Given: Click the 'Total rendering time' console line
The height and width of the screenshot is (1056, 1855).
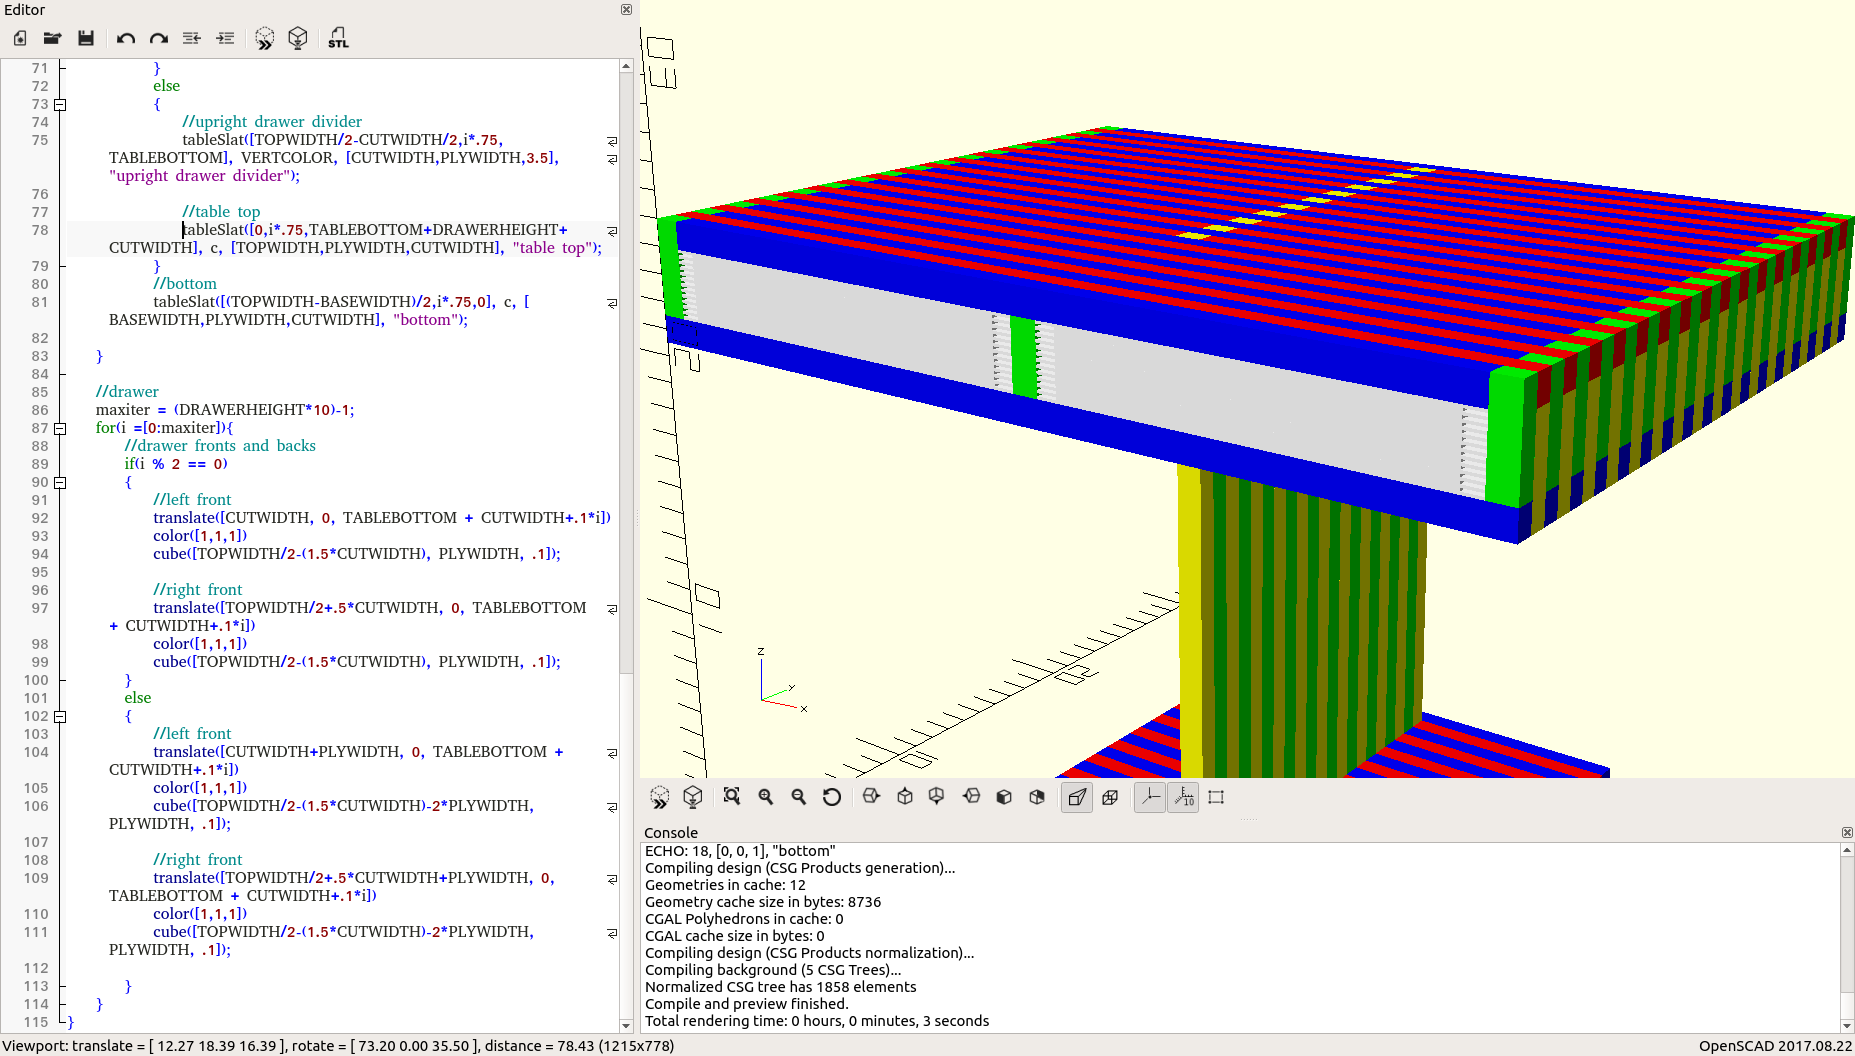Looking at the screenshot, I should point(817,1021).
